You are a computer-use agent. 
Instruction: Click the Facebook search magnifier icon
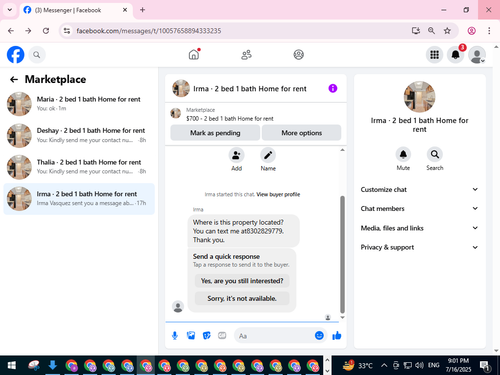[37, 55]
